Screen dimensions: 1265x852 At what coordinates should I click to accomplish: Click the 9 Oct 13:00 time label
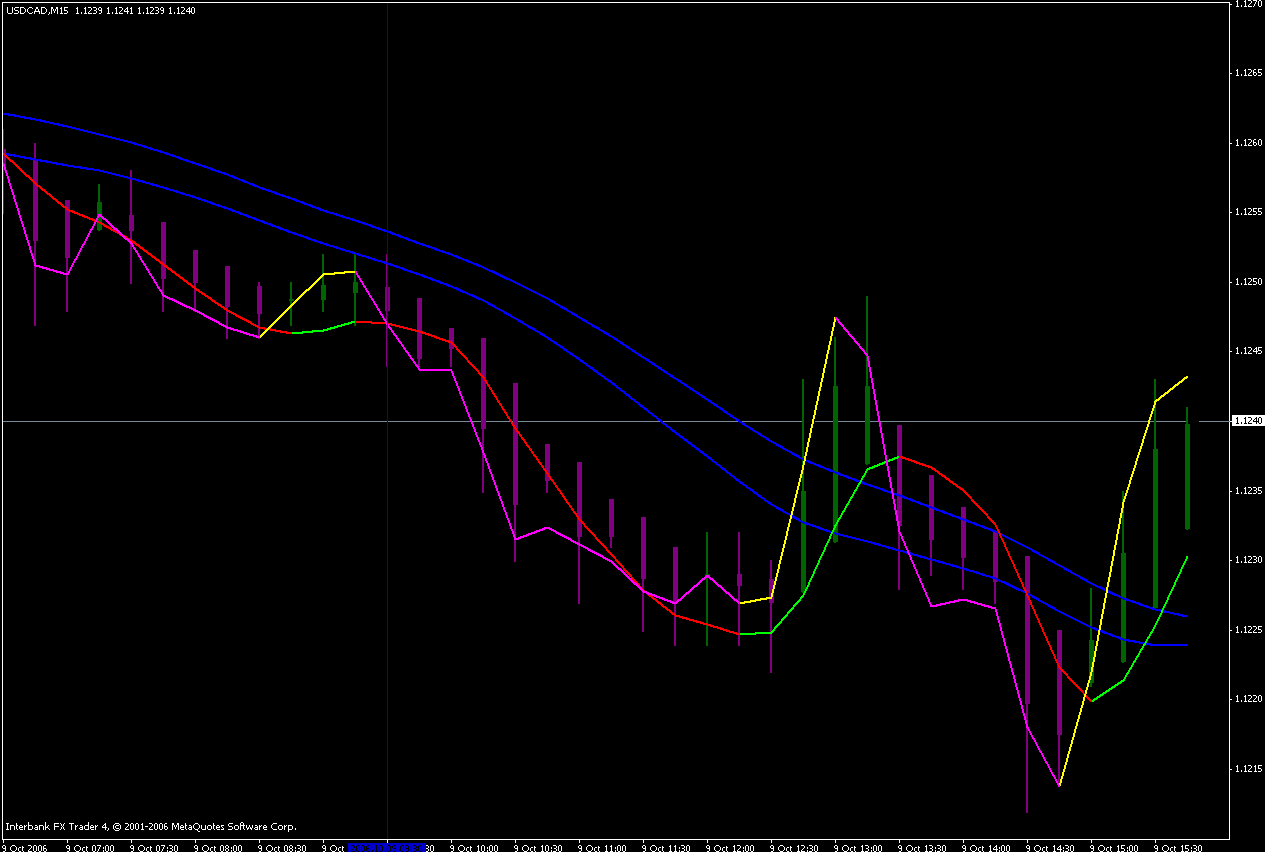click(x=859, y=847)
